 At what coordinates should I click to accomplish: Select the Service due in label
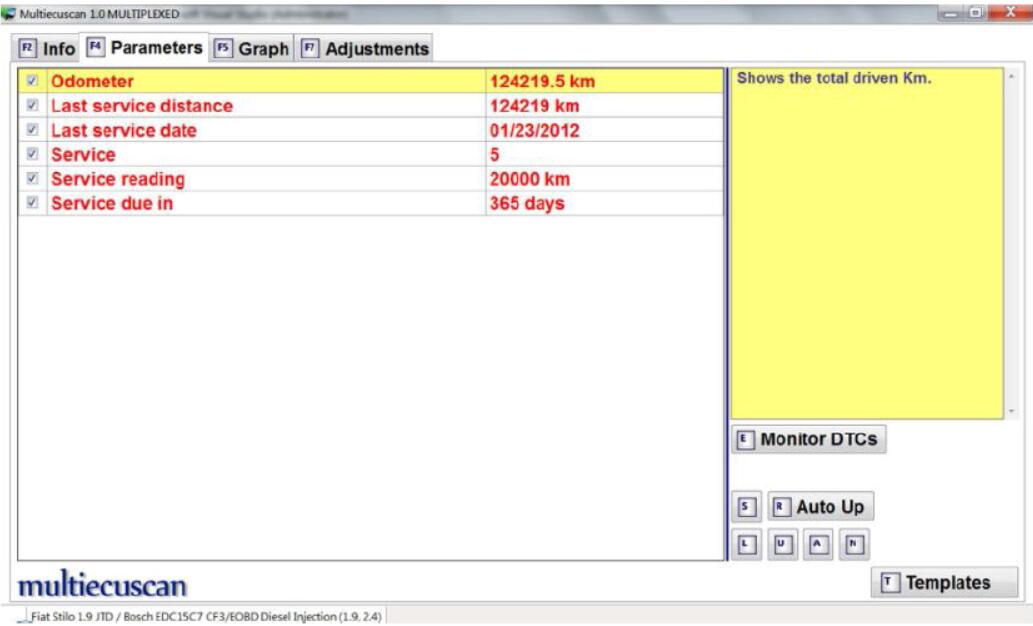(112, 203)
